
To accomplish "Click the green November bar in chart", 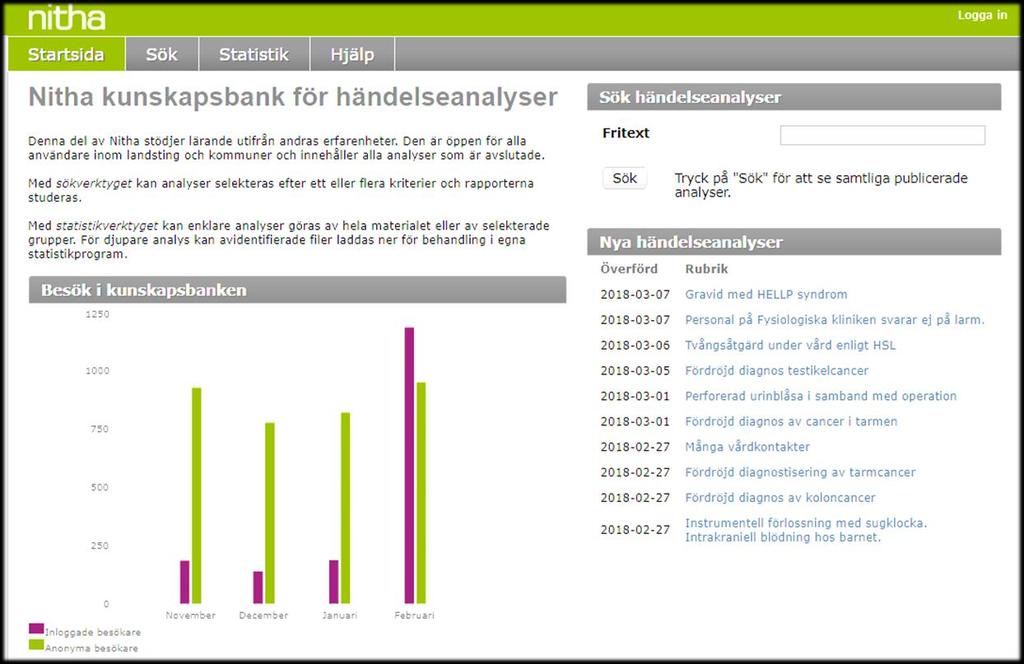I will [197, 496].
